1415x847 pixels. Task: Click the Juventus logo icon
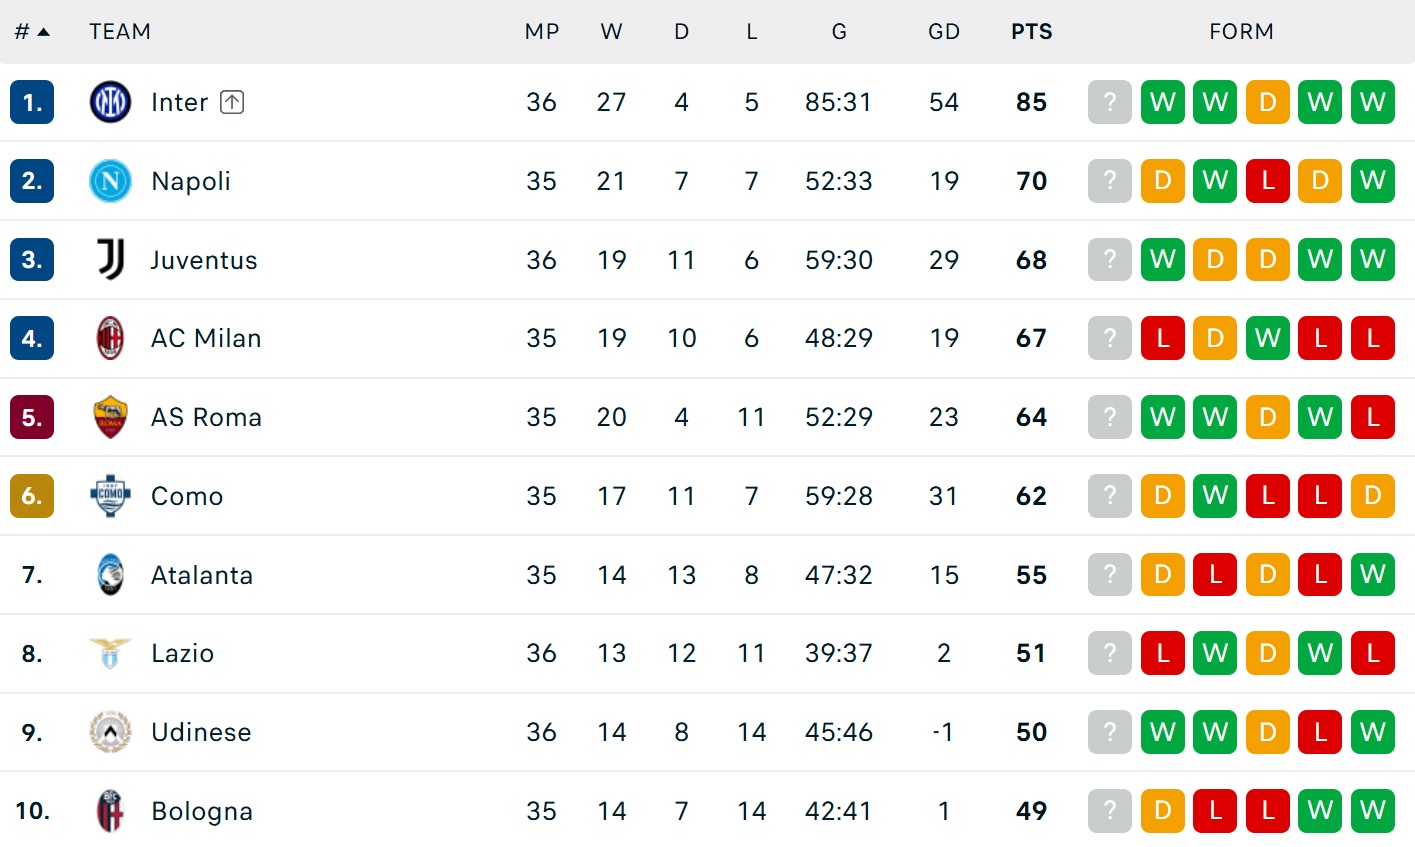[x=110, y=260]
